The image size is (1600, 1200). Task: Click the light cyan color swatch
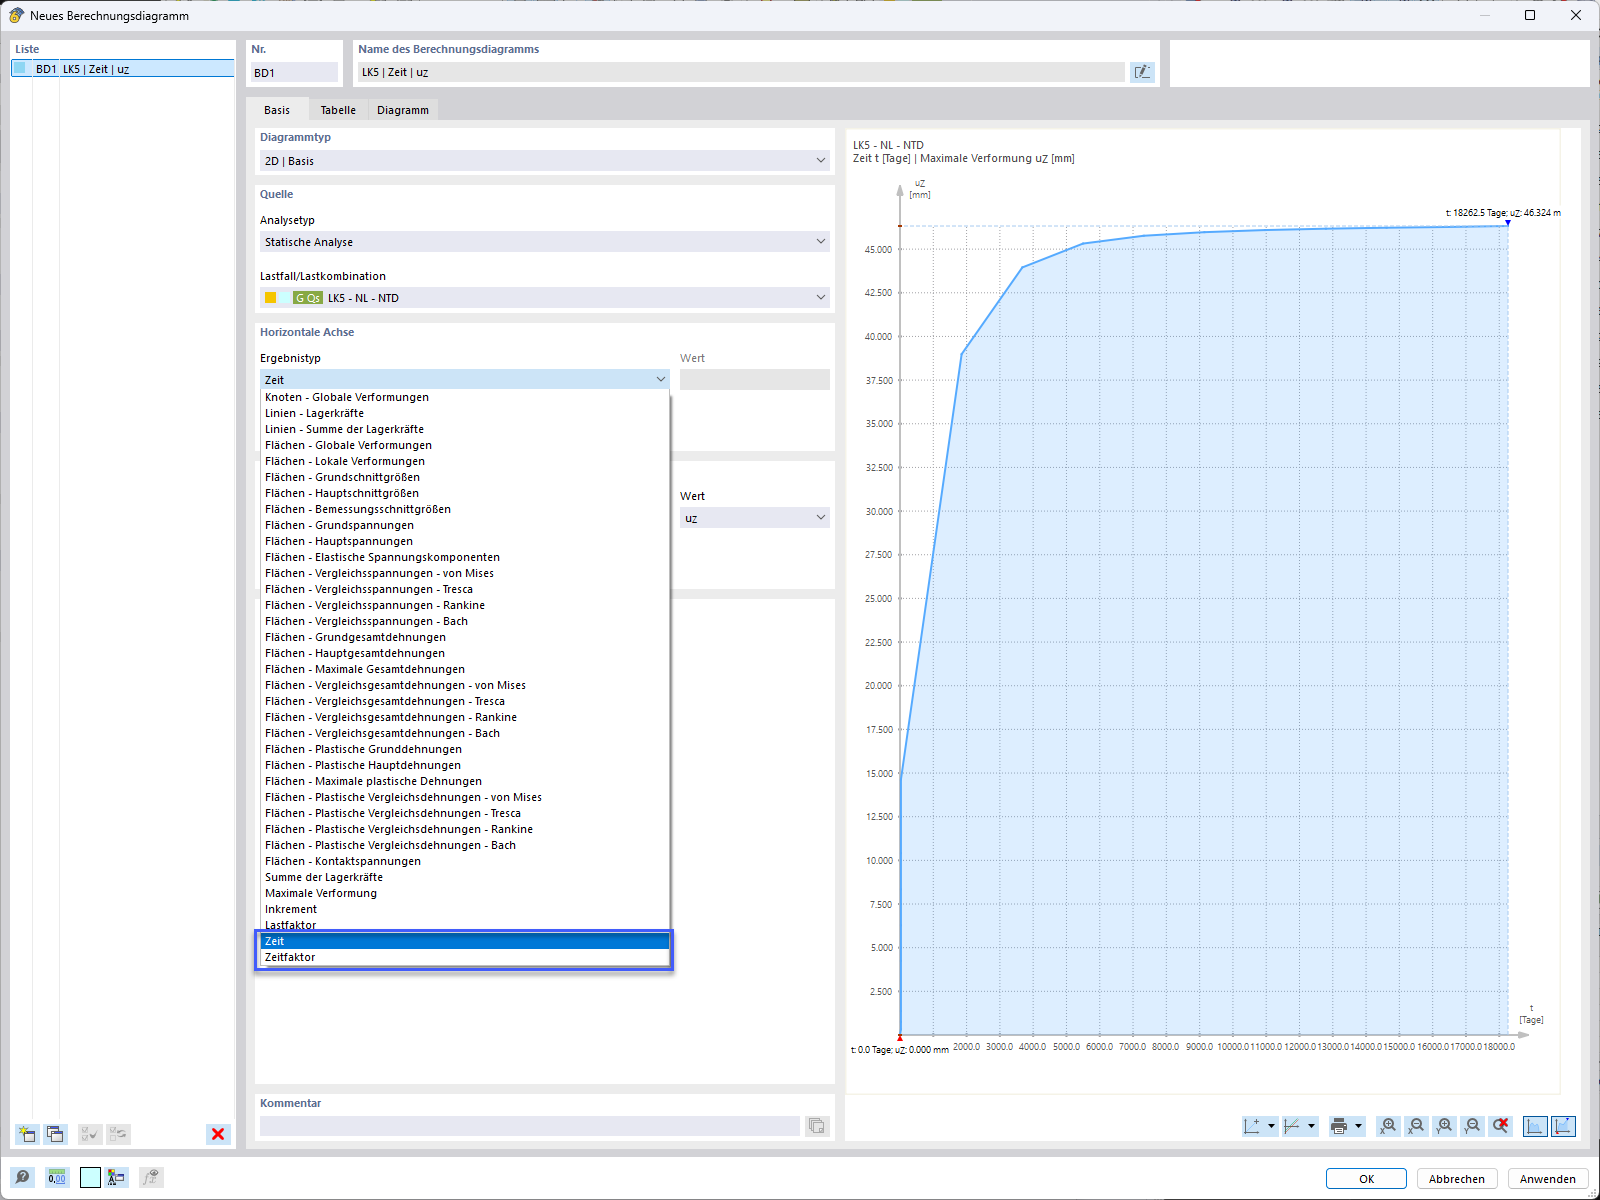point(90,1177)
